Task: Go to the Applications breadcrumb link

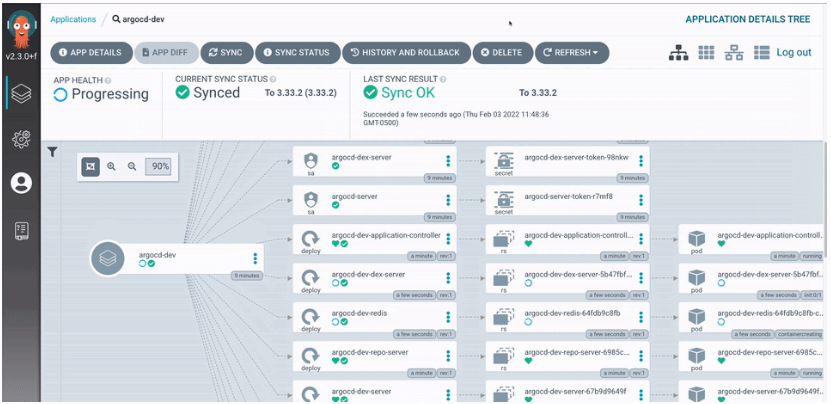Action: pyautogui.click(x=73, y=19)
